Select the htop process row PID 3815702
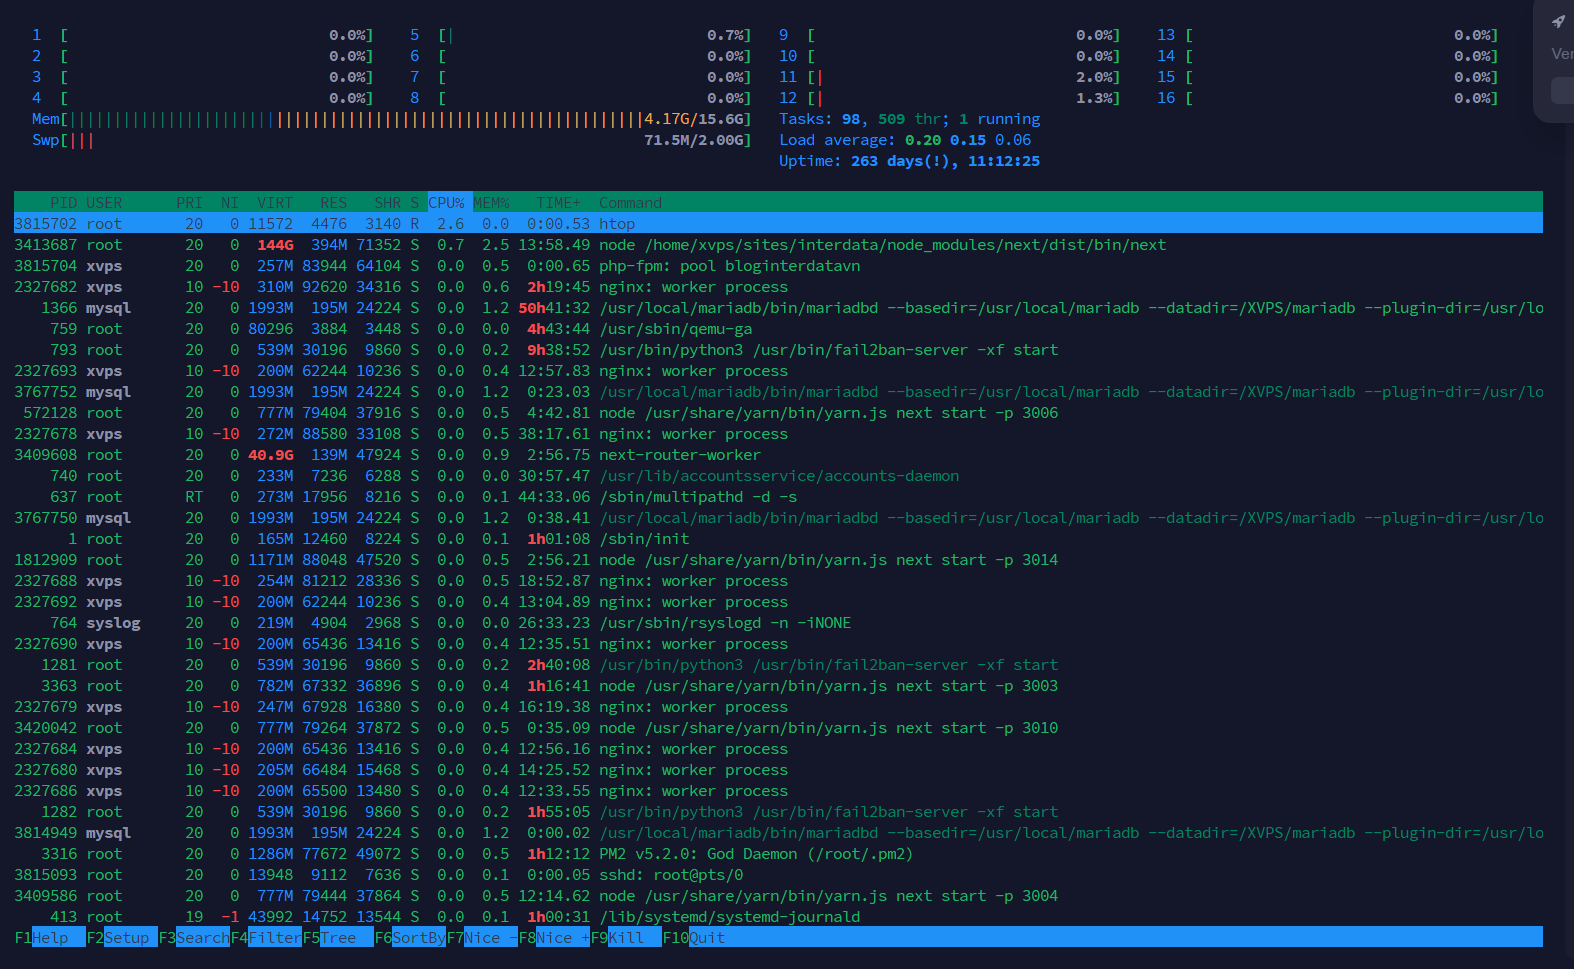The height and width of the screenshot is (969, 1574). [x=778, y=224]
